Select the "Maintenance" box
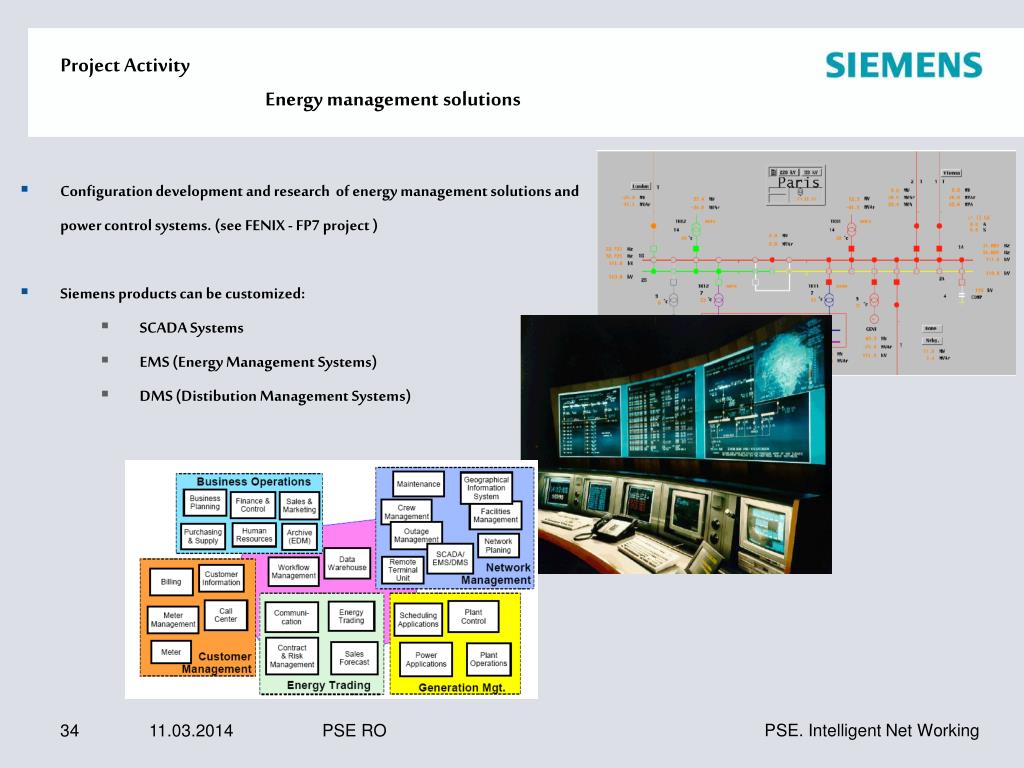Screen dimensions: 1024x768 (419, 484)
